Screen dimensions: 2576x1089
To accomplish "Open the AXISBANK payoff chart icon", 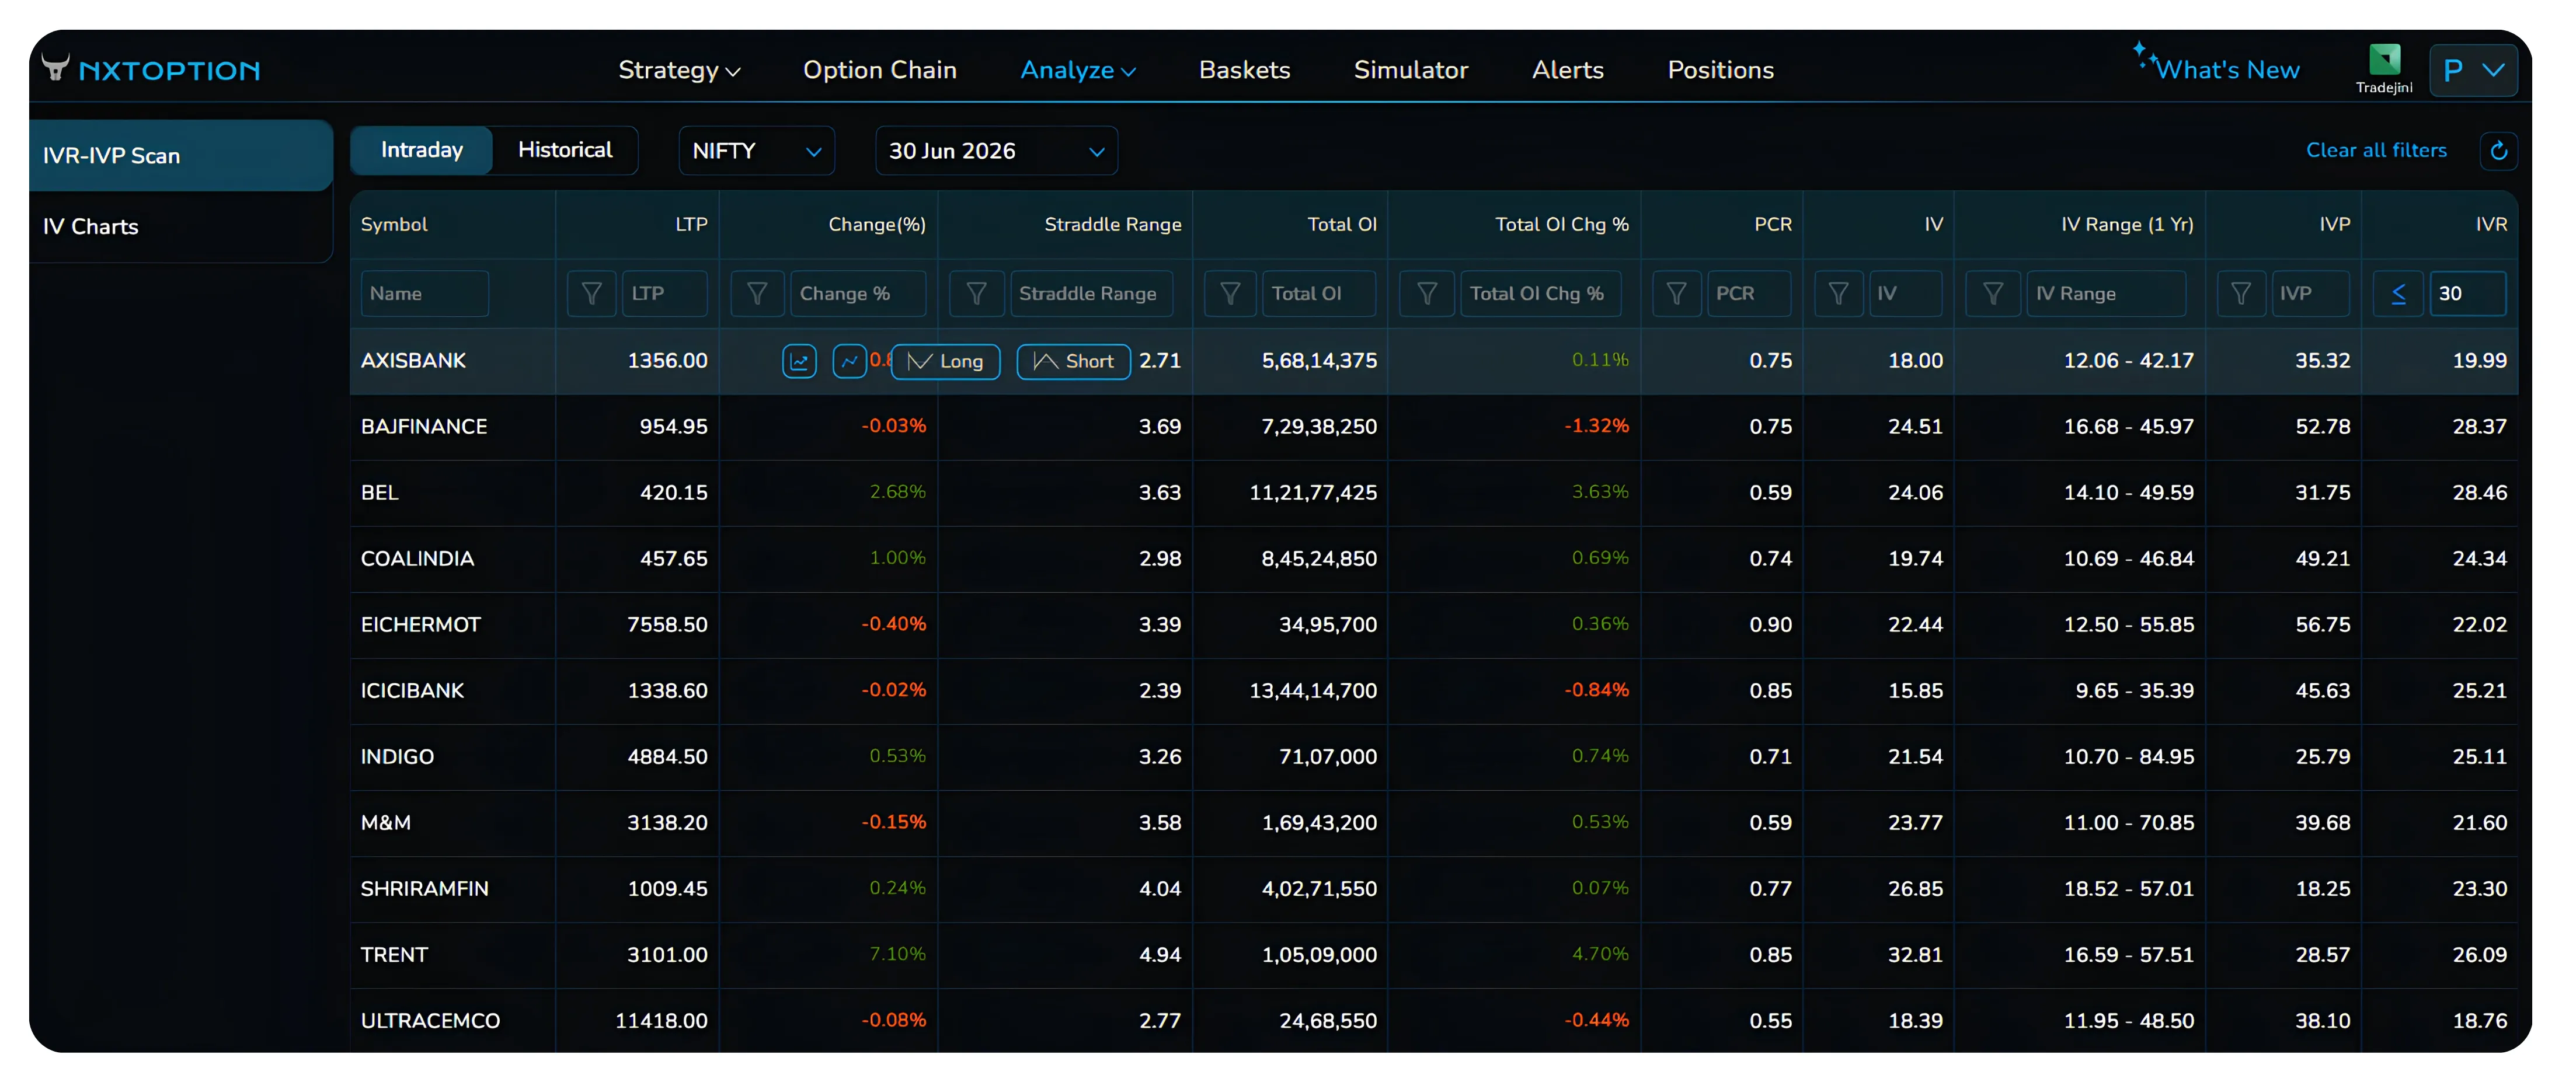I will pos(799,362).
